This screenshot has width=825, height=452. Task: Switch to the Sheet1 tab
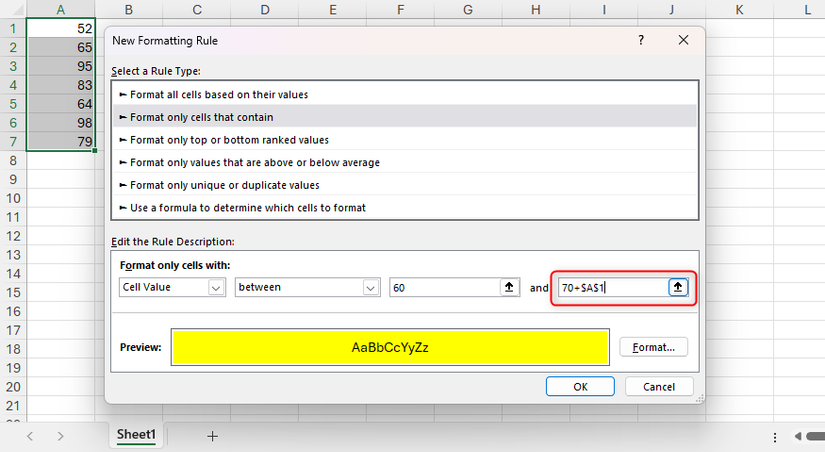(x=136, y=435)
